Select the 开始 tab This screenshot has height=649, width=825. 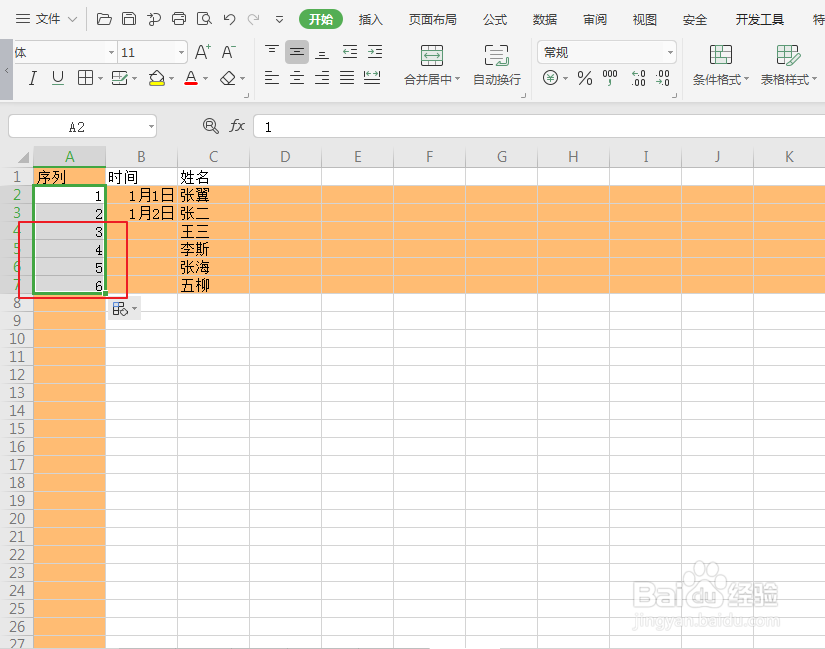tap(321, 19)
